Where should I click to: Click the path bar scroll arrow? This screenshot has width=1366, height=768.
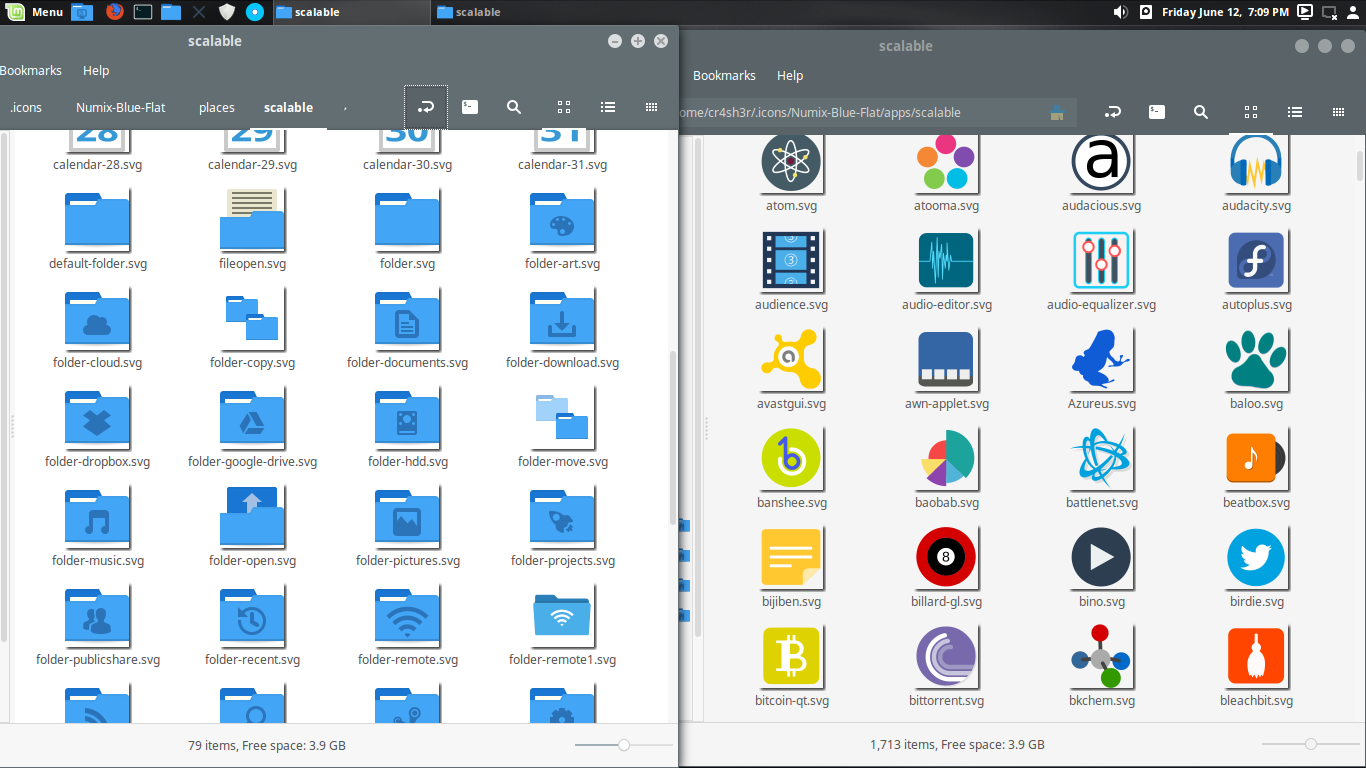(x=345, y=107)
